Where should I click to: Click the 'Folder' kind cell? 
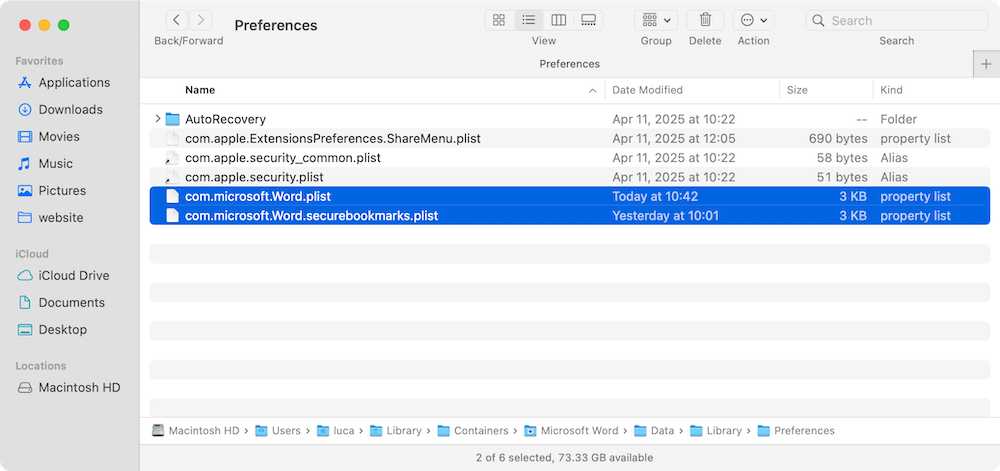[x=899, y=119]
